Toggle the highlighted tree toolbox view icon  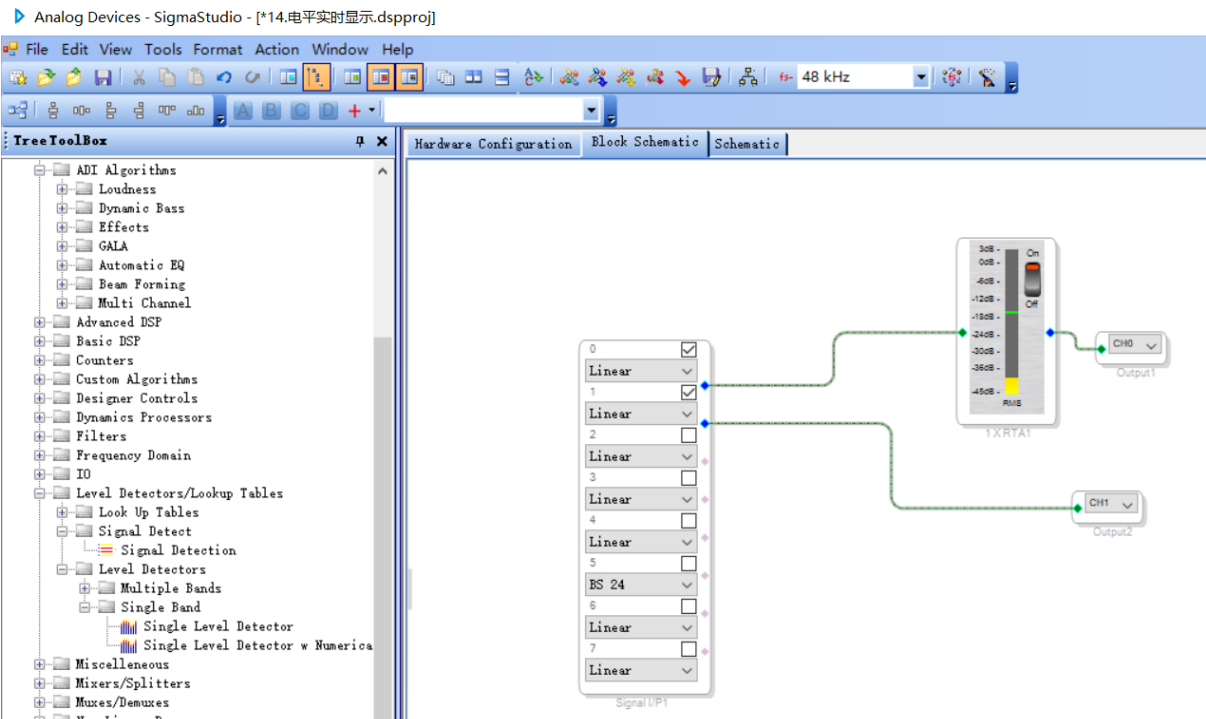pyautogui.click(x=316, y=77)
